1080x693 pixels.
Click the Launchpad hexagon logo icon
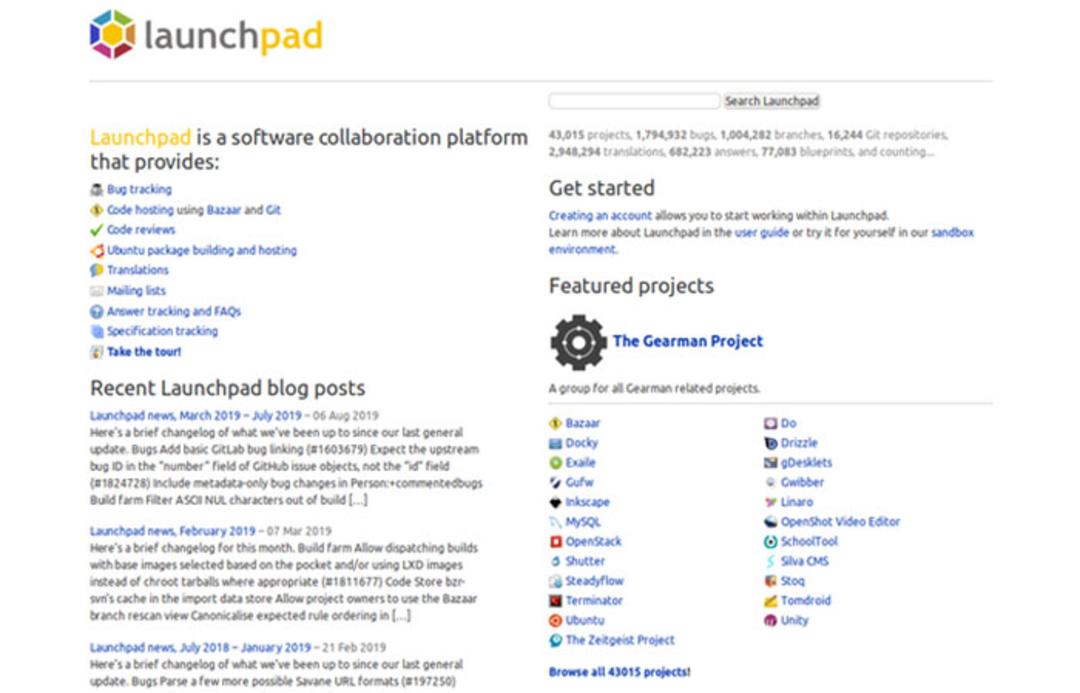pyautogui.click(x=112, y=34)
